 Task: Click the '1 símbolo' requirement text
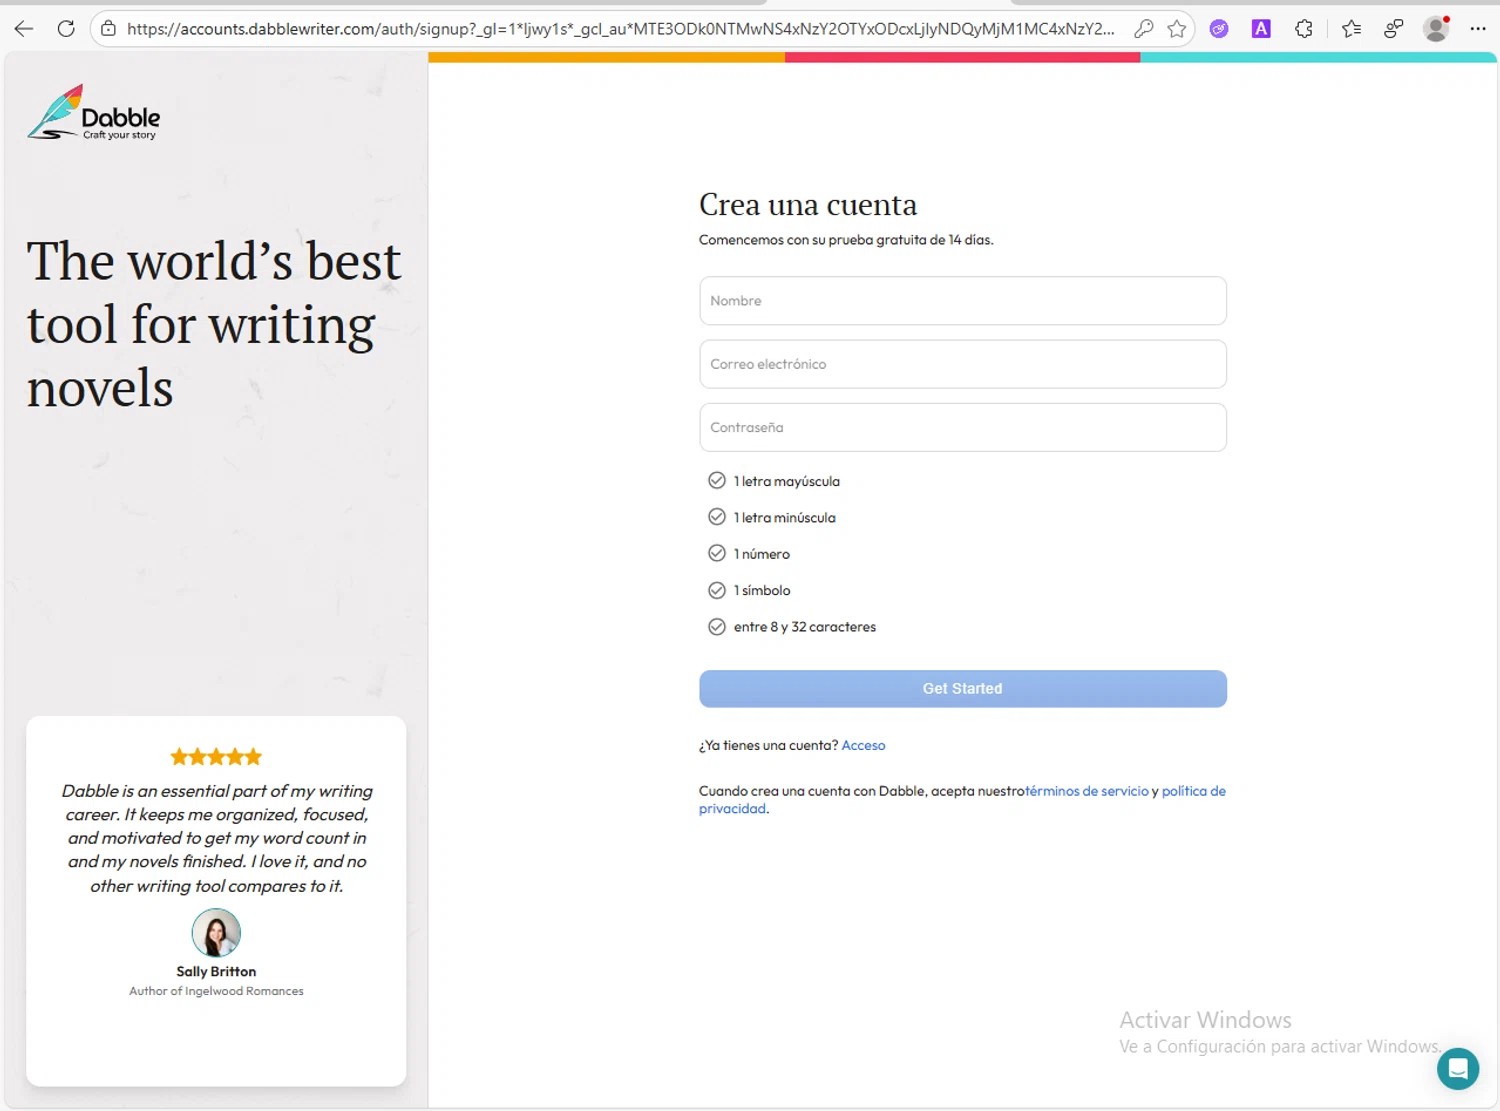point(762,590)
